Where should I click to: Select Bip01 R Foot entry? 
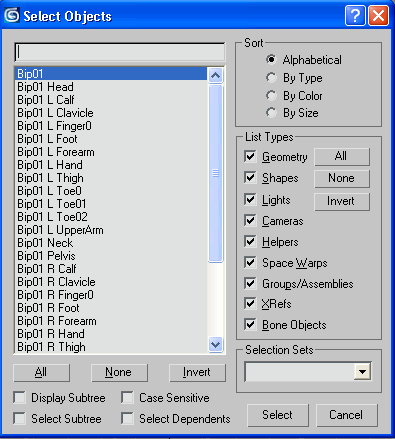click(x=111, y=308)
